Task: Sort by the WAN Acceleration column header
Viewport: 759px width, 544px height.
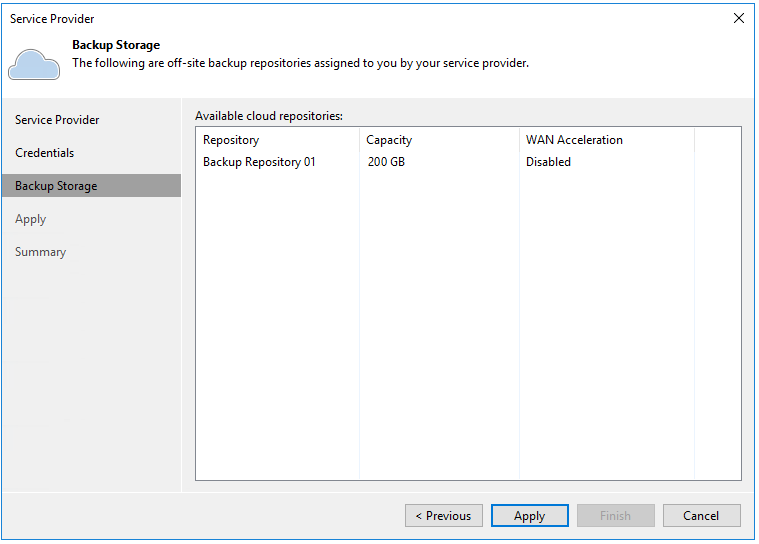Action: (x=574, y=140)
